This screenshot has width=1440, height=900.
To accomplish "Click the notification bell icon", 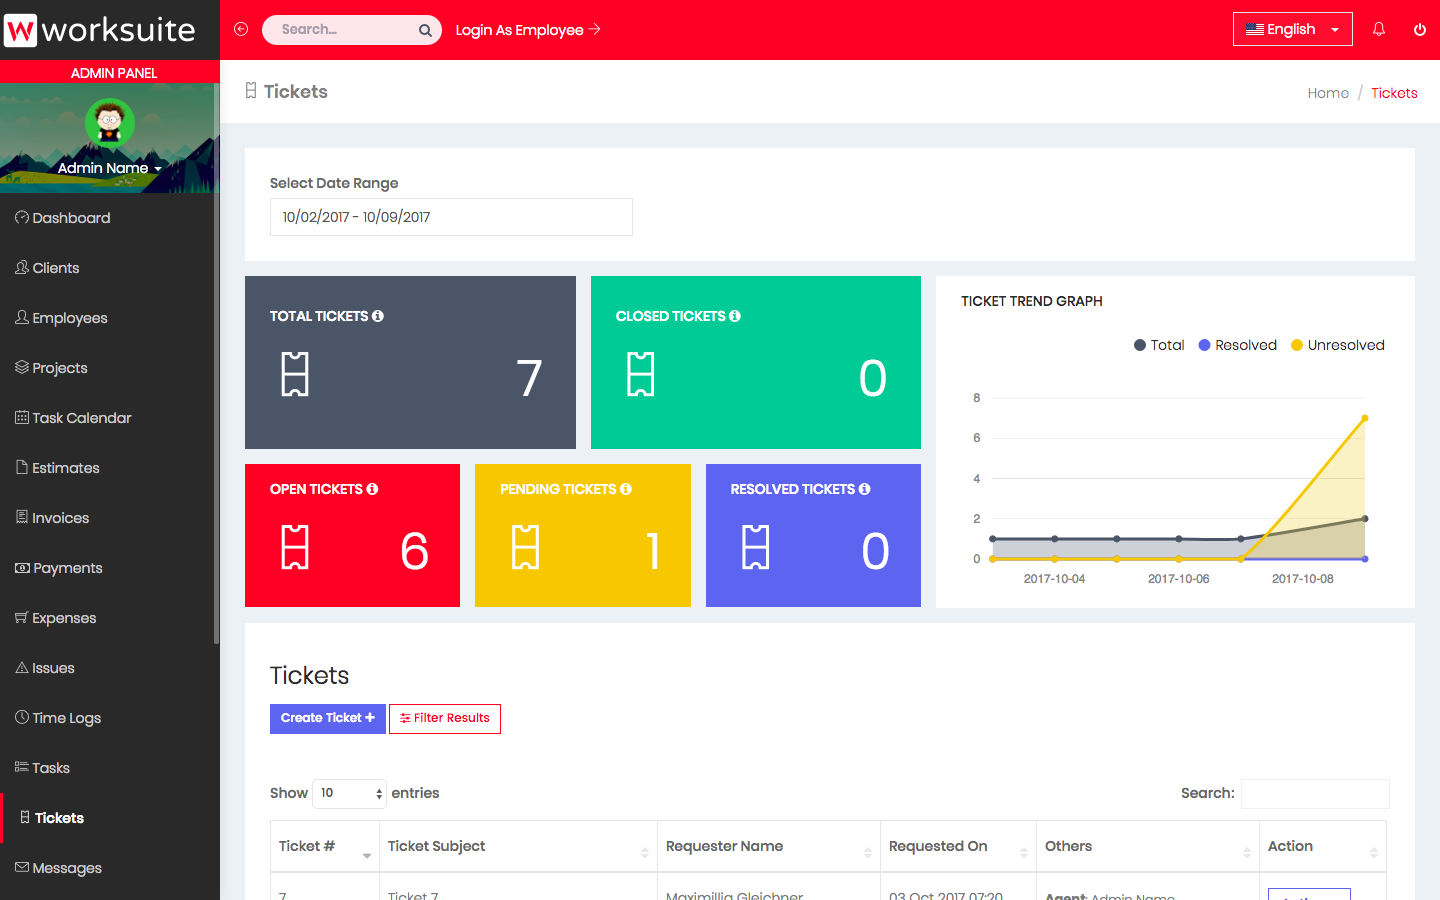I will 1379,29.
